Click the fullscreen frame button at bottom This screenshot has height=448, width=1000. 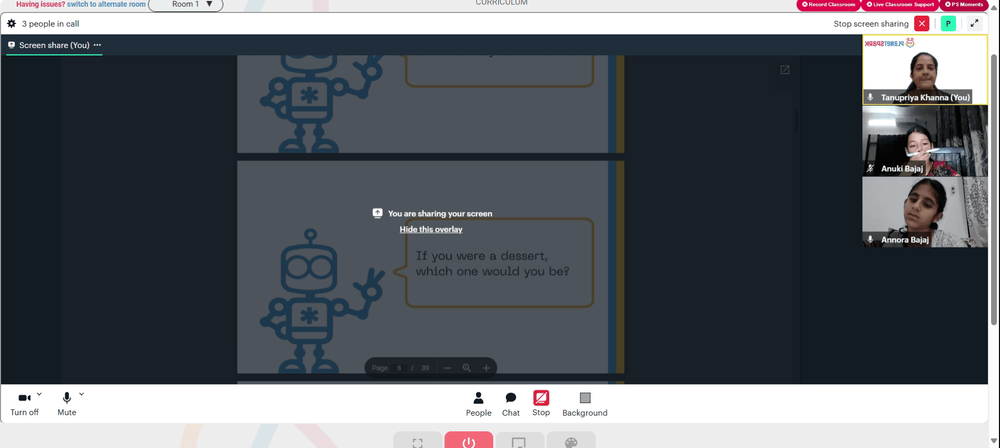pyautogui.click(x=418, y=441)
